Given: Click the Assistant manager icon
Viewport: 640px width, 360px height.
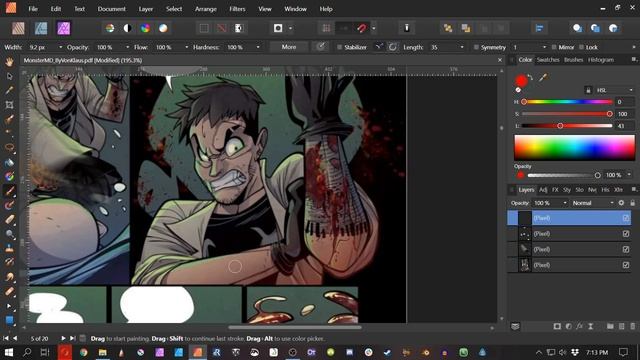Looking at the screenshot, I should click(407, 28).
